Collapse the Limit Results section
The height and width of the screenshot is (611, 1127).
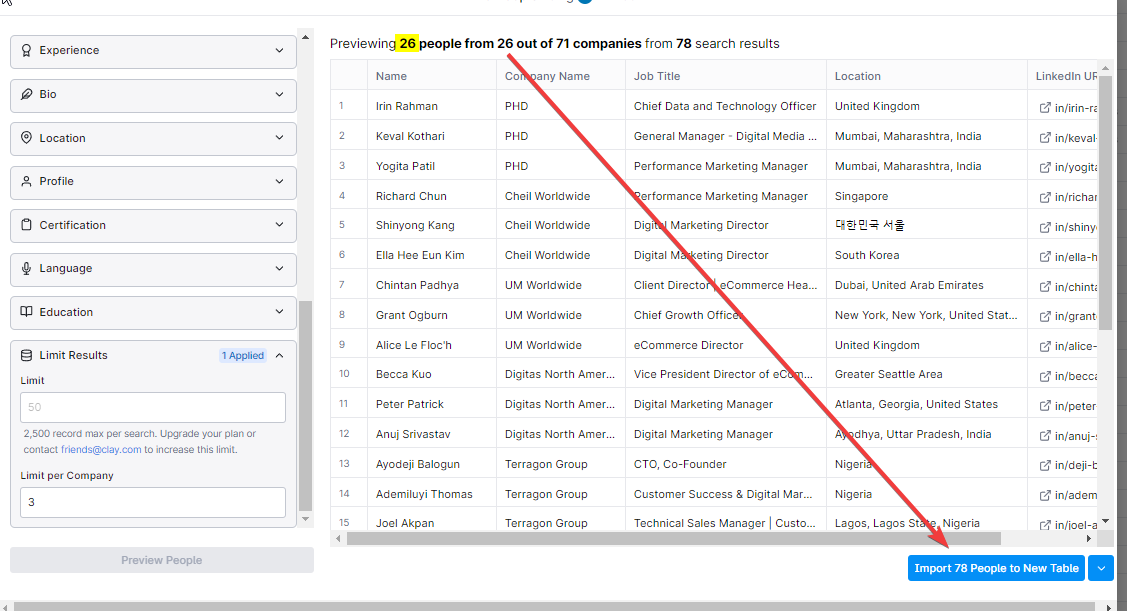(279, 356)
